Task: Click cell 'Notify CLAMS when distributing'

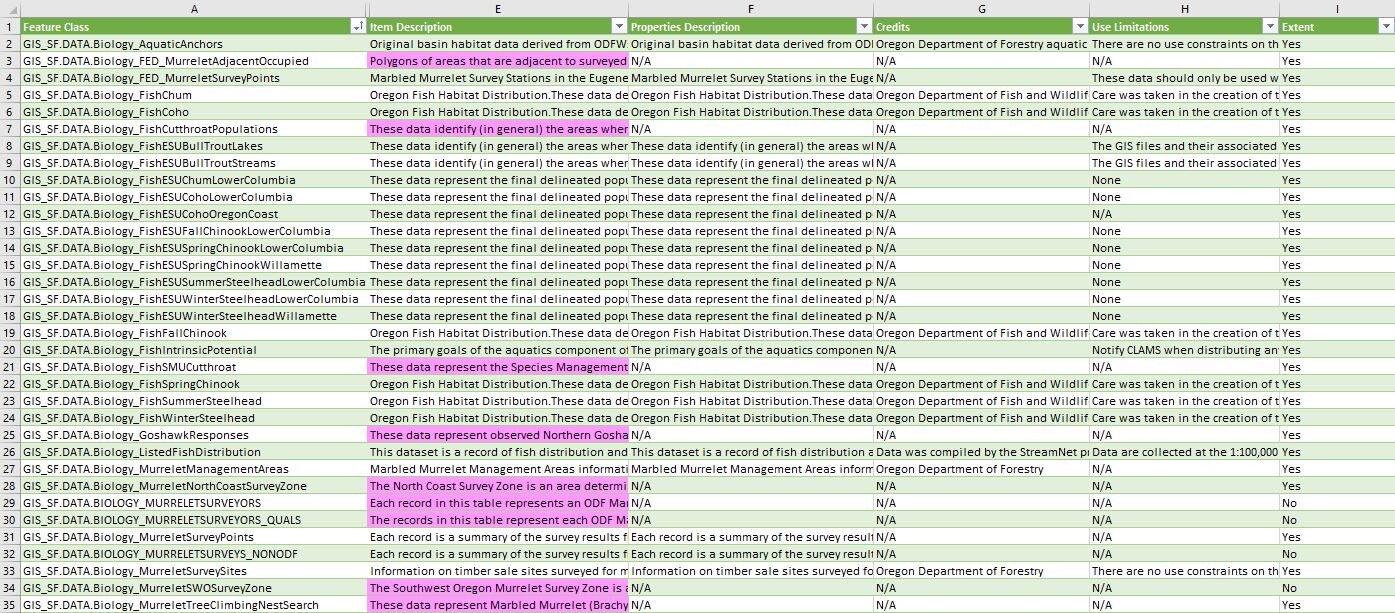Action: coord(1184,350)
